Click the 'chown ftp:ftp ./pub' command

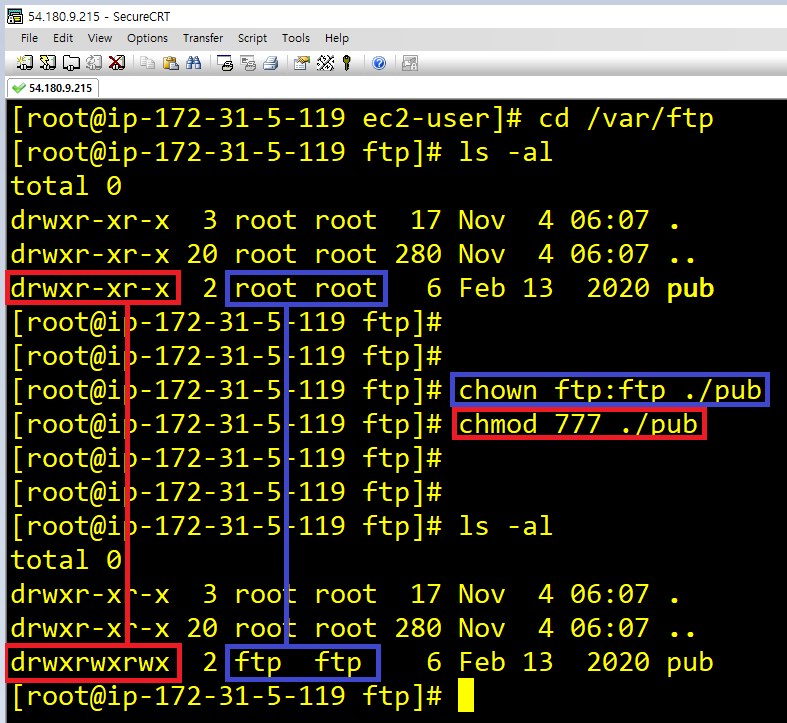point(610,391)
